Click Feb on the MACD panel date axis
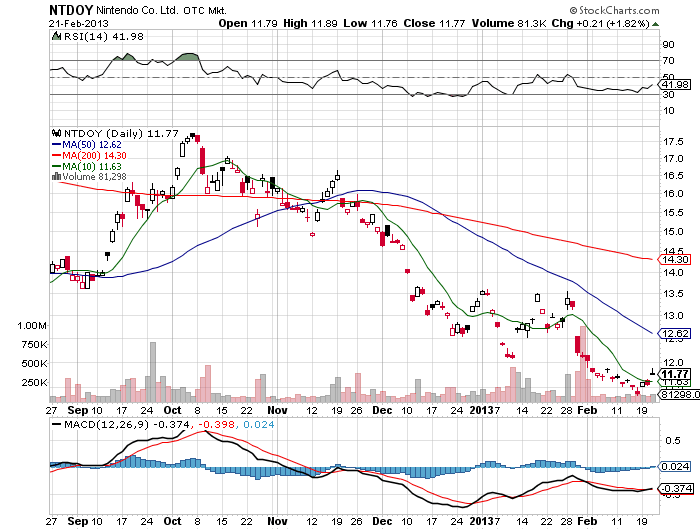Image resolution: width=700 pixels, height=530 pixels. coord(587,521)
